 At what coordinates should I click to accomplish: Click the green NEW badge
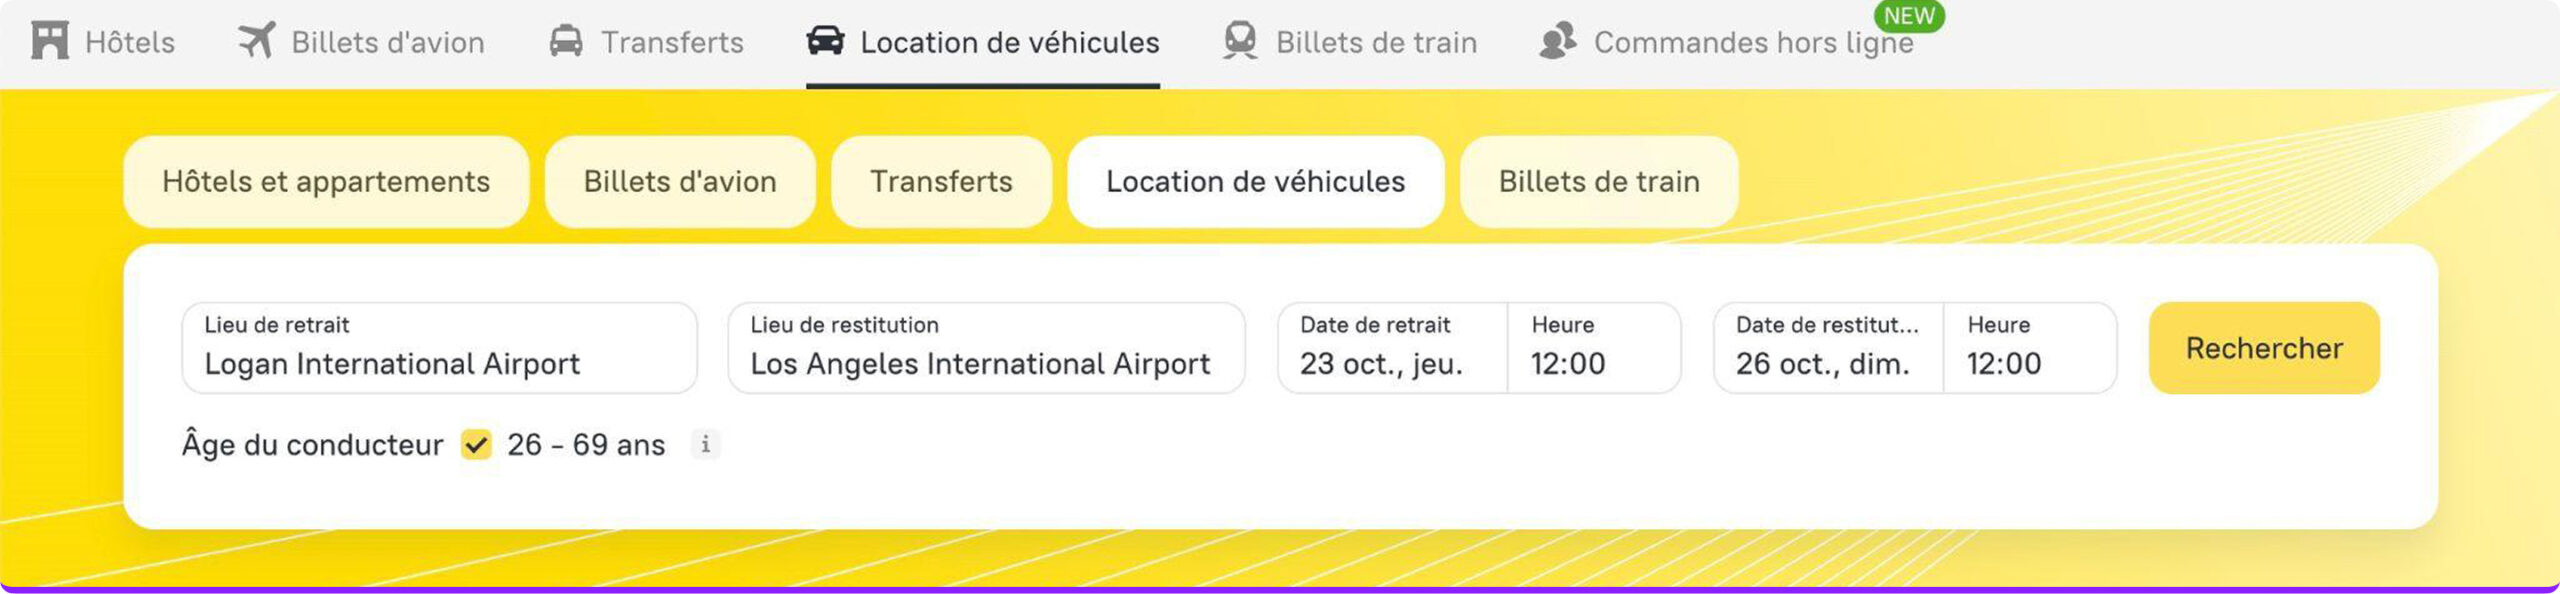(x=1908, y=16)
